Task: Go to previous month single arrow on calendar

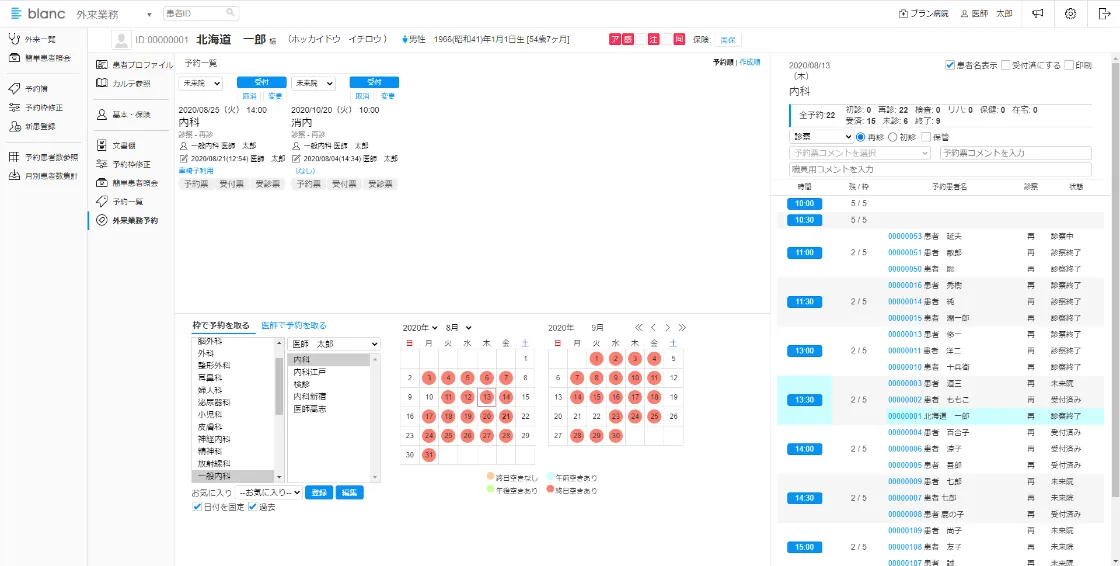Action: click(x=653, y=327)
